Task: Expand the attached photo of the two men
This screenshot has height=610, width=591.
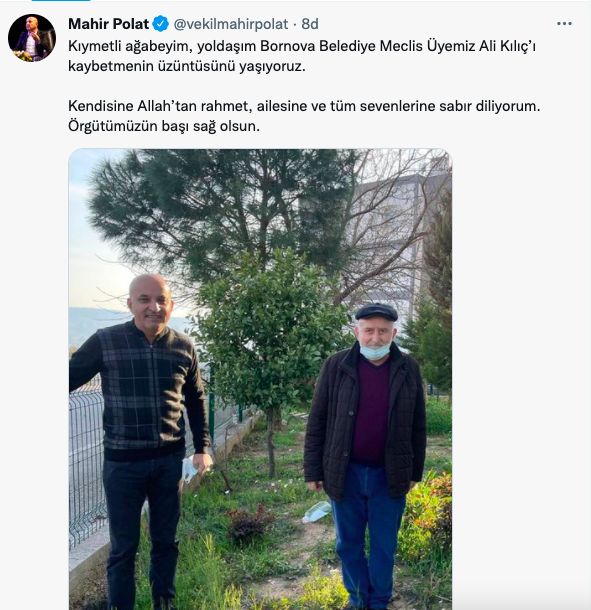Action: [260, 379]
